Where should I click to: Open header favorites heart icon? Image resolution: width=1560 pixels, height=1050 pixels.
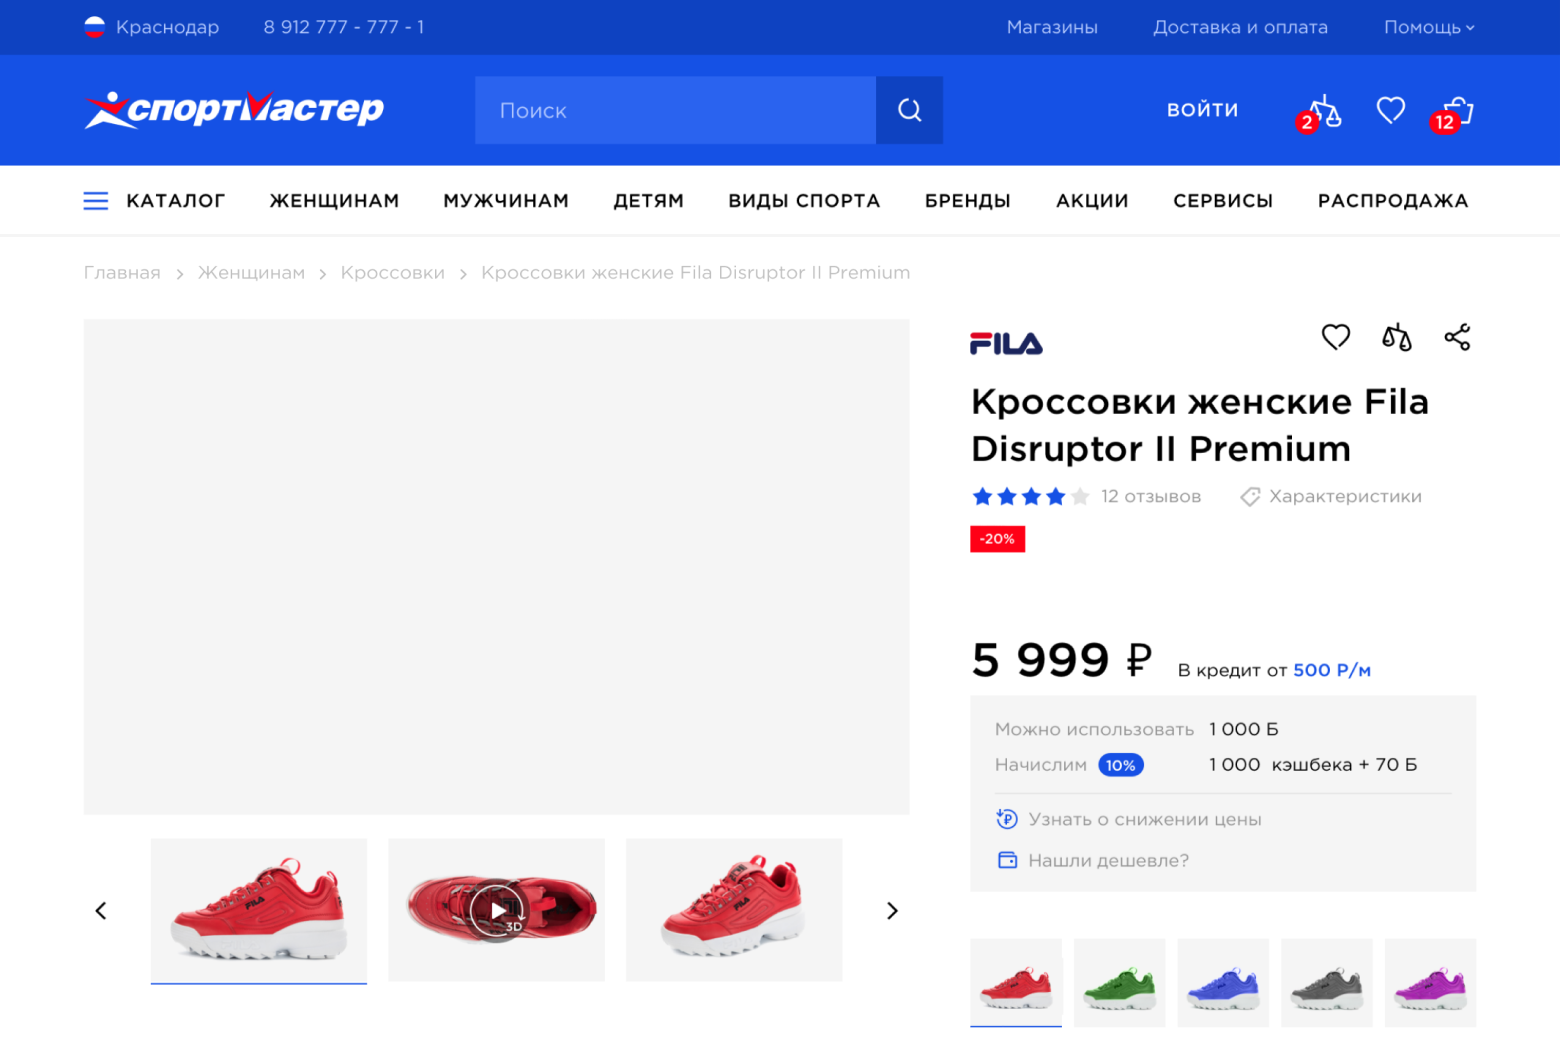[1391, 110]
